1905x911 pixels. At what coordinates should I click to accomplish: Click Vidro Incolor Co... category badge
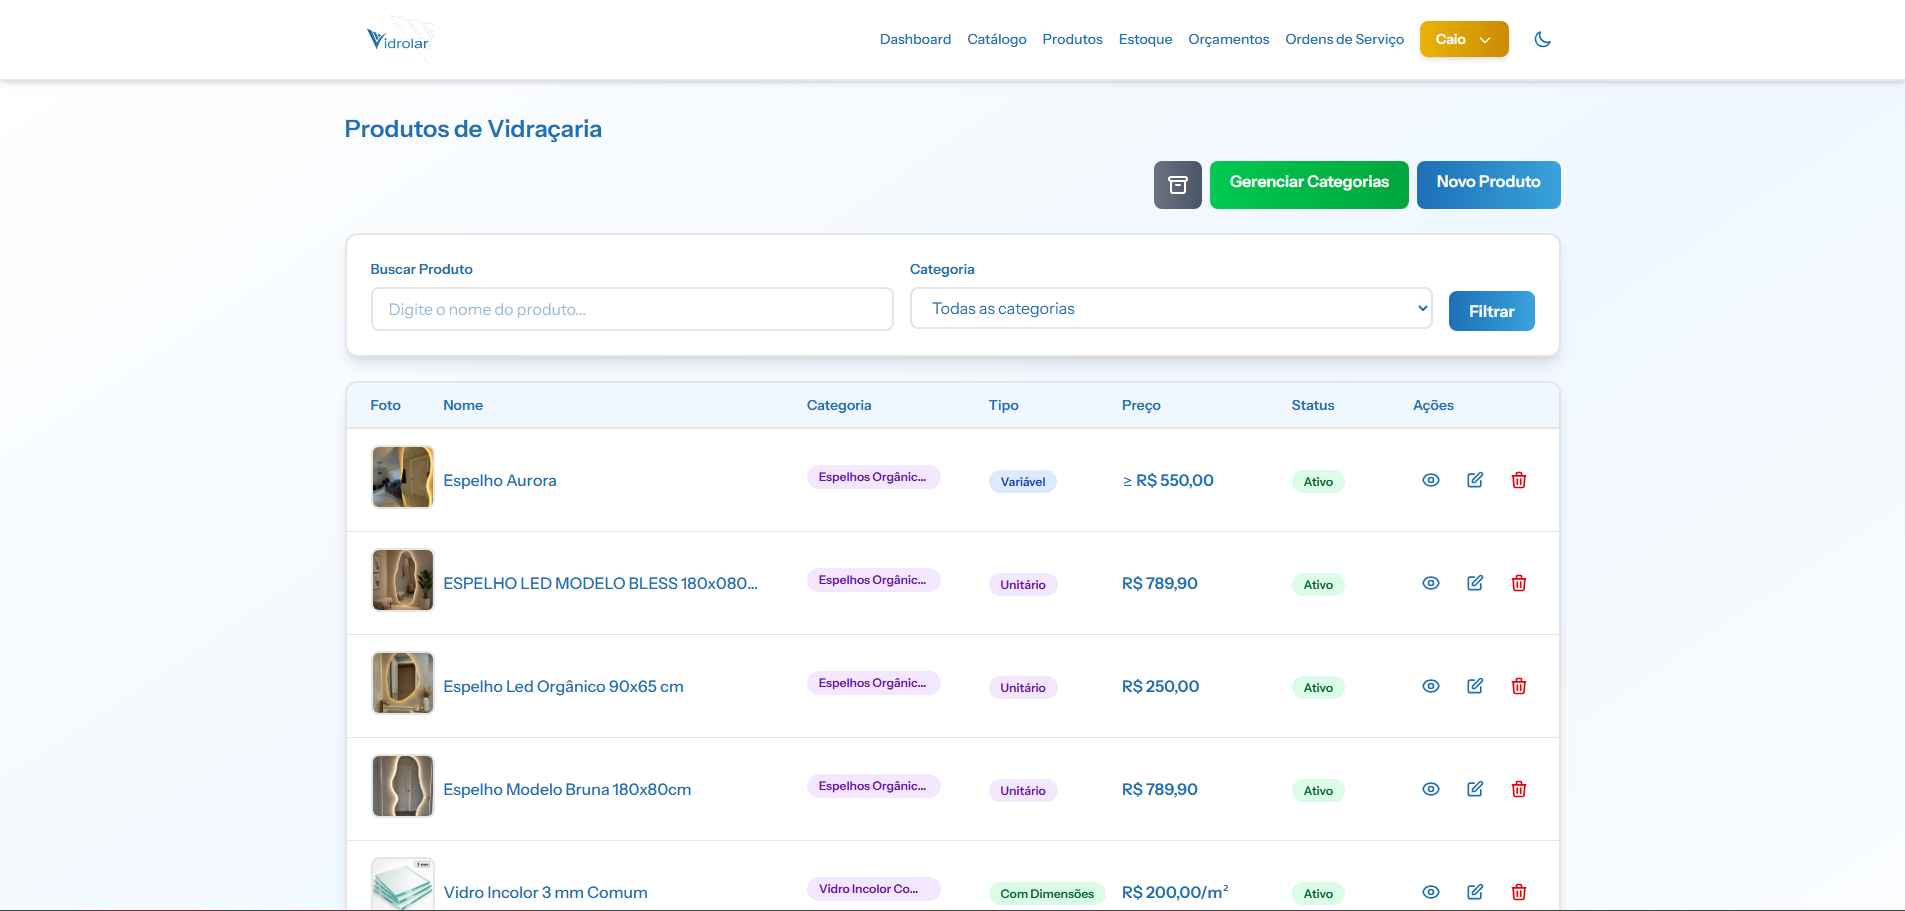[x=873, y=889]
